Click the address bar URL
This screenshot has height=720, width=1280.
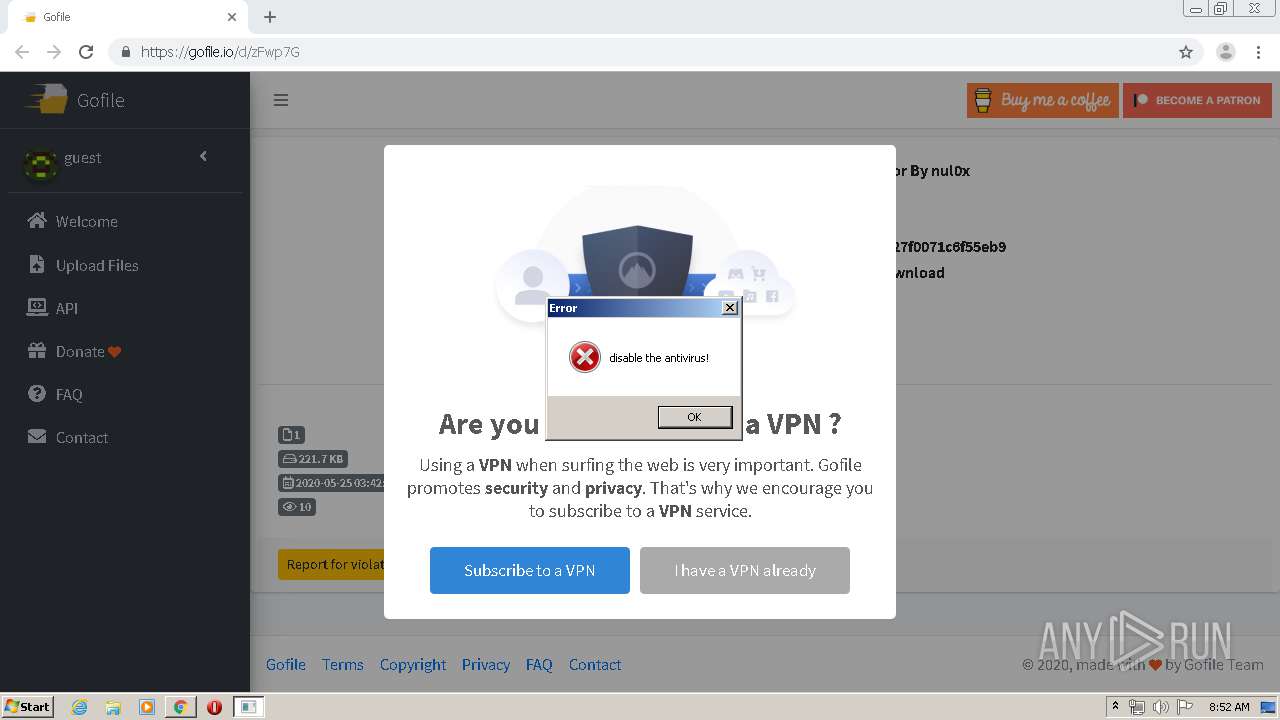click(x=220, y=52)
